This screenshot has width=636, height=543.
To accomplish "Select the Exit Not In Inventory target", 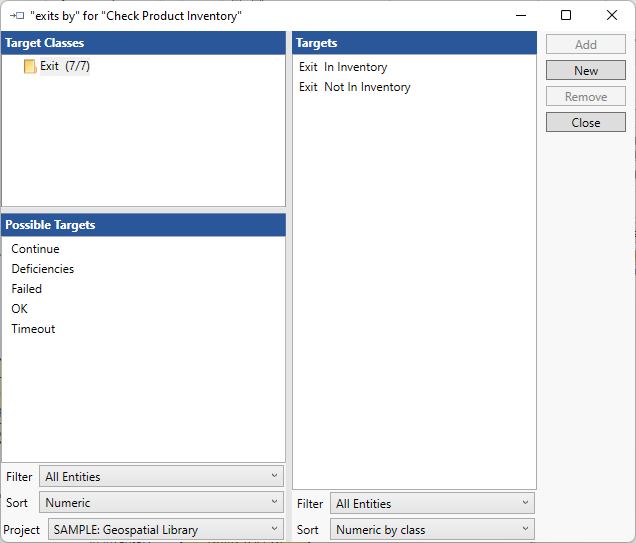I will (x=354, y=87).
